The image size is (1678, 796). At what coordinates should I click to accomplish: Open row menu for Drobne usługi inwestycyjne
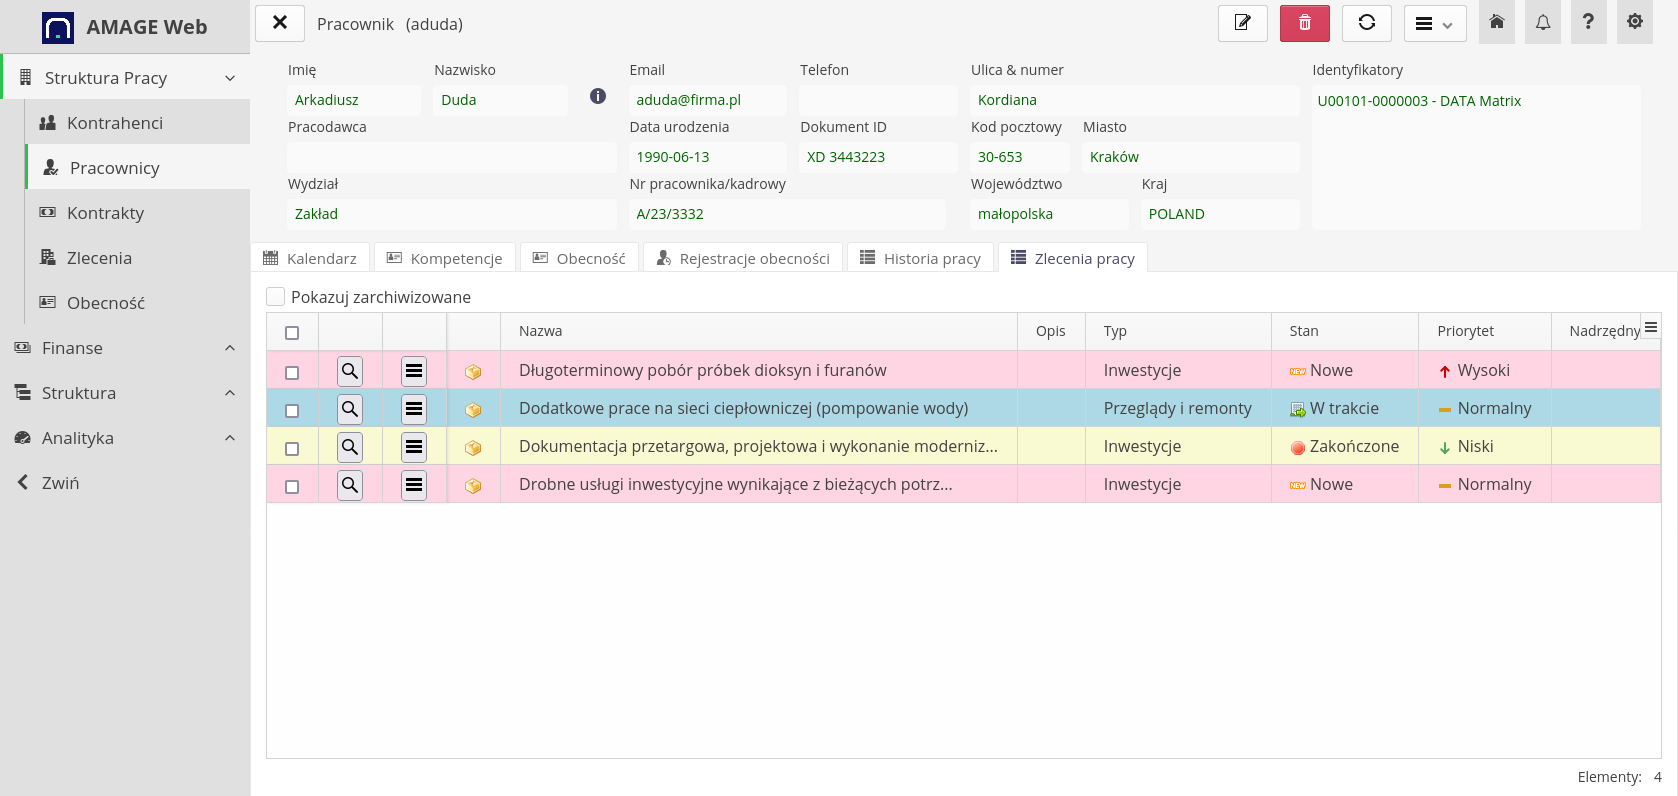pos(414,485)
